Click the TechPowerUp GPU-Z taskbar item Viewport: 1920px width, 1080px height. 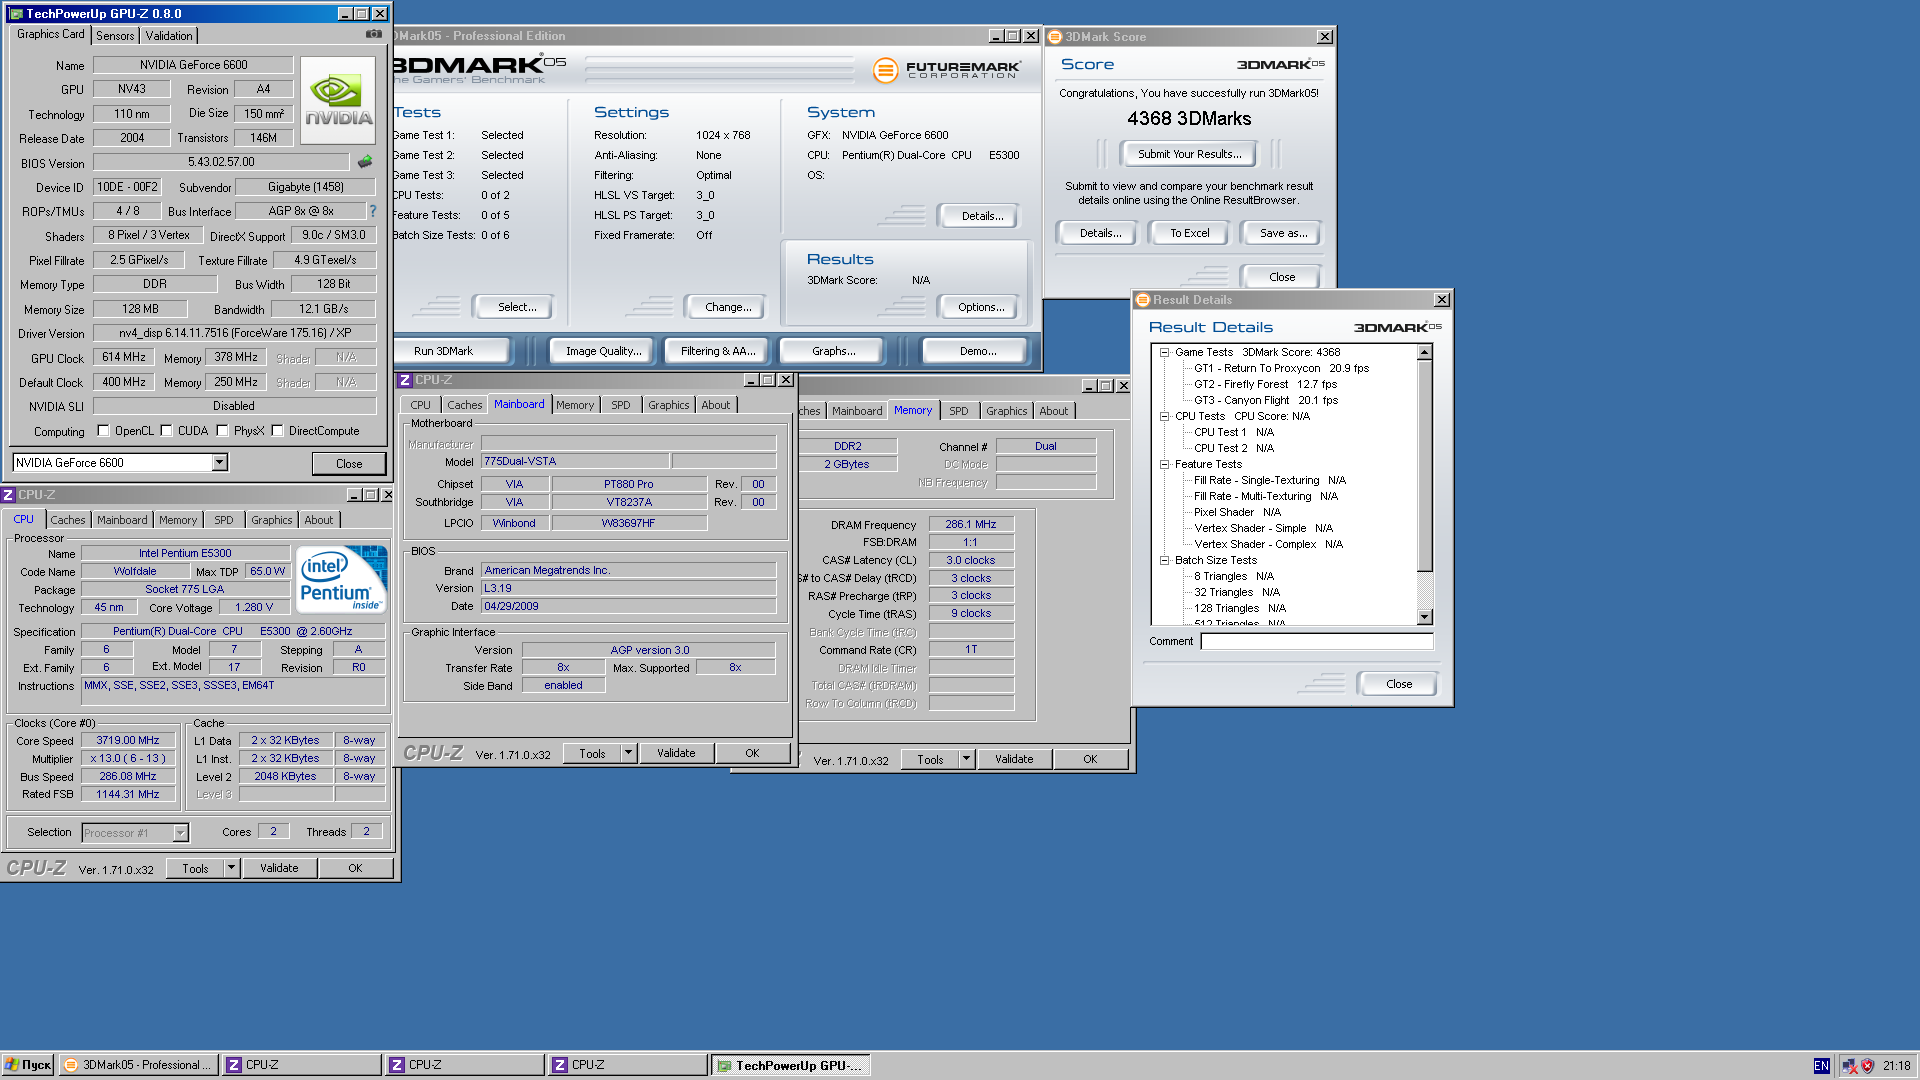point(790,1065)
